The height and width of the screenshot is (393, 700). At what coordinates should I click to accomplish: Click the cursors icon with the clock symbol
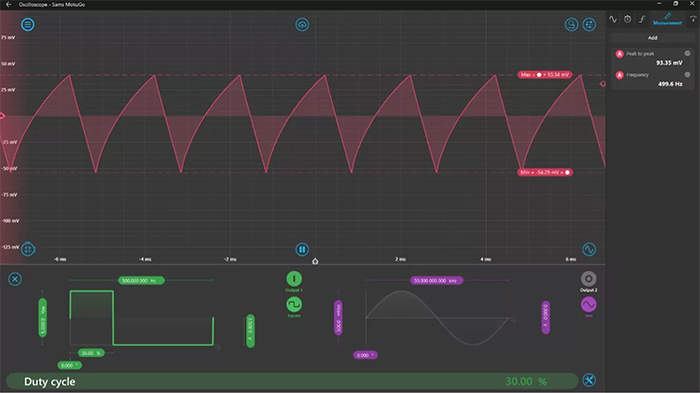571,25
